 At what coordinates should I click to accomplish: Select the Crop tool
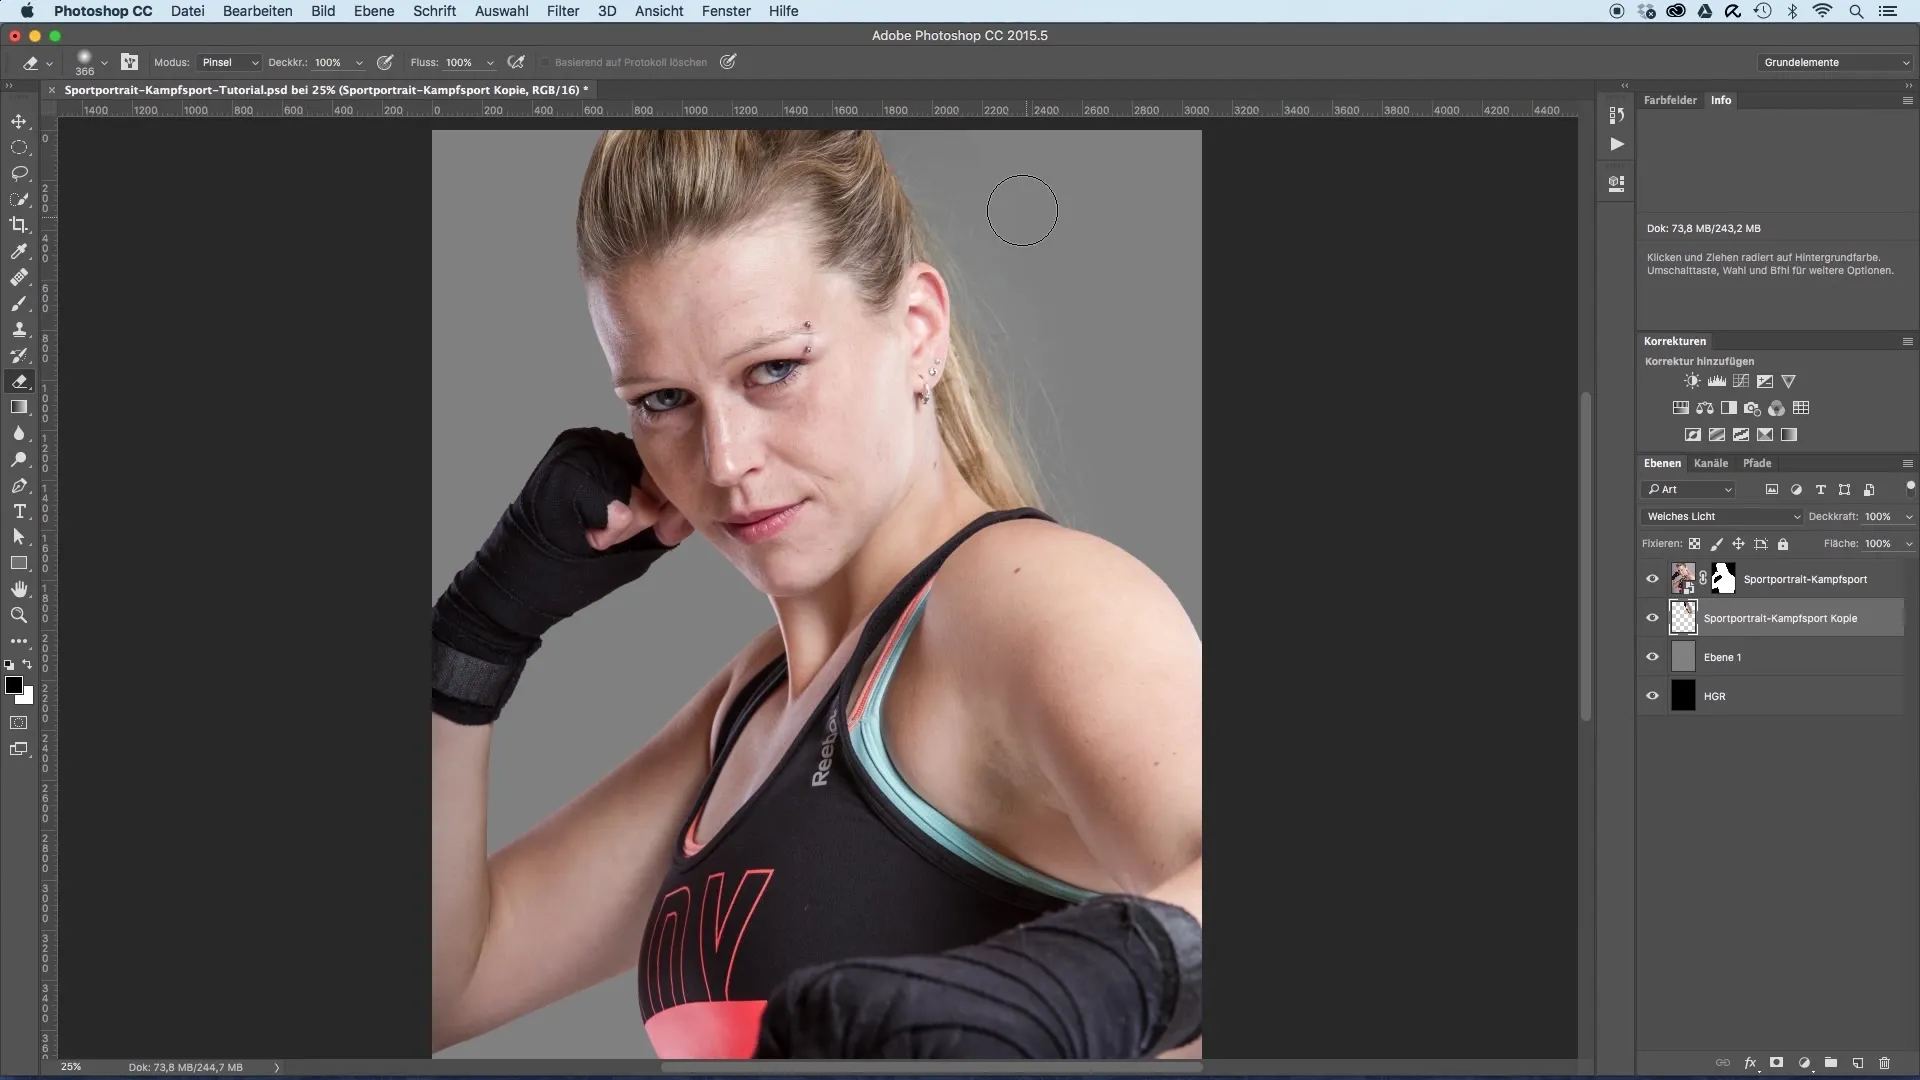point(19,225)
